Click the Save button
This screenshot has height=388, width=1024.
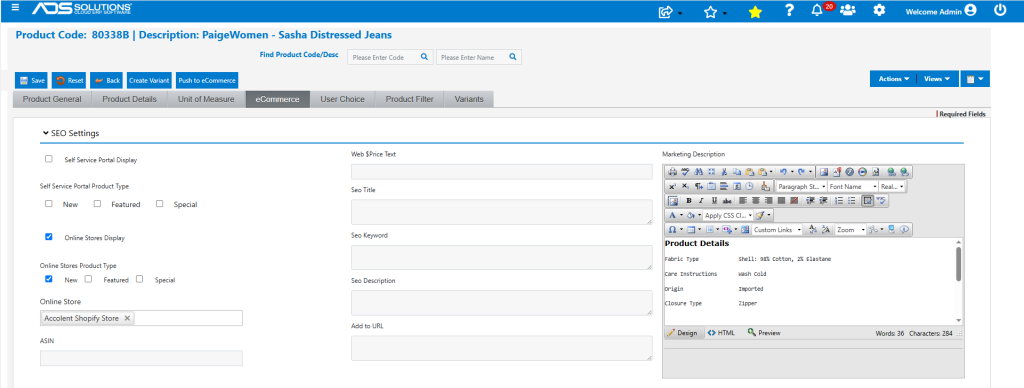[x=32, y=80]
